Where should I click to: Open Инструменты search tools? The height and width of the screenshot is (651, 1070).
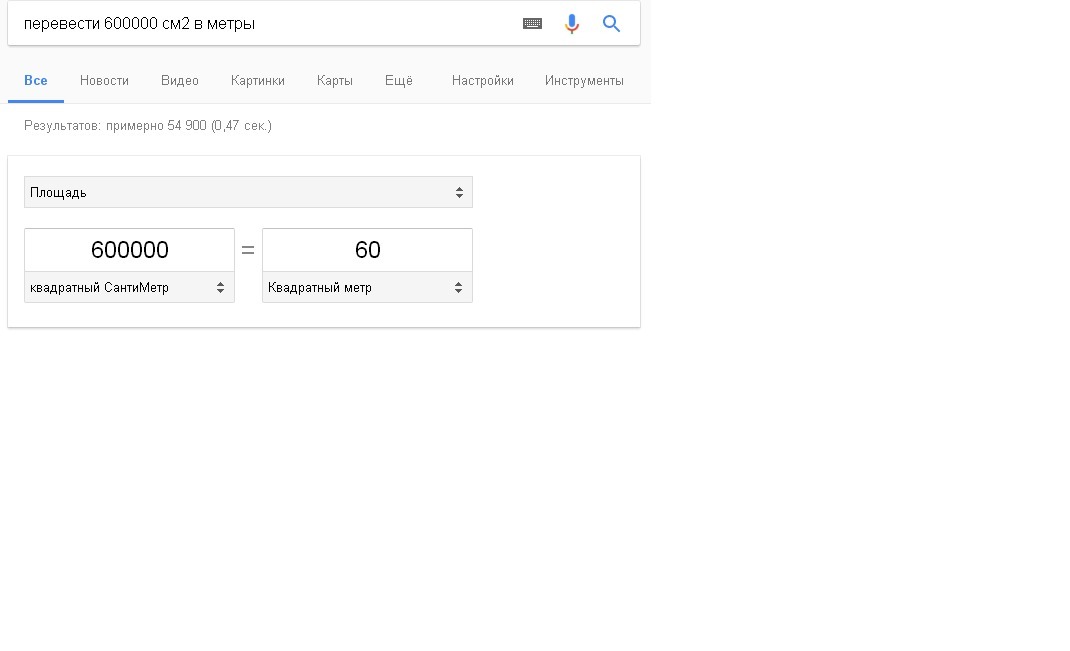tap(584, 81)
